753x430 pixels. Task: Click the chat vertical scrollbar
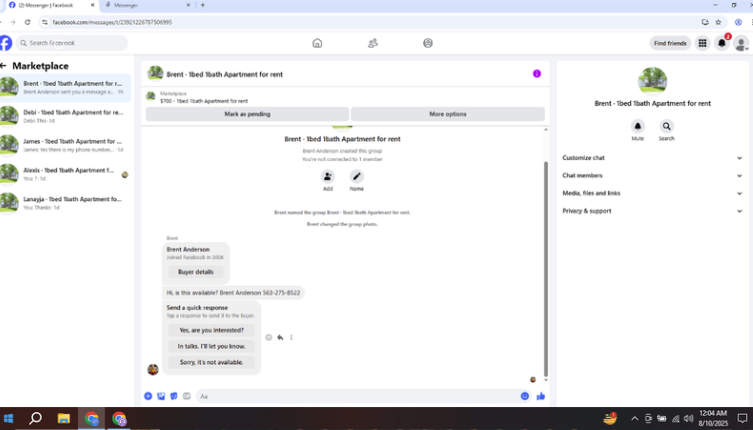click(x=546, y=269)
